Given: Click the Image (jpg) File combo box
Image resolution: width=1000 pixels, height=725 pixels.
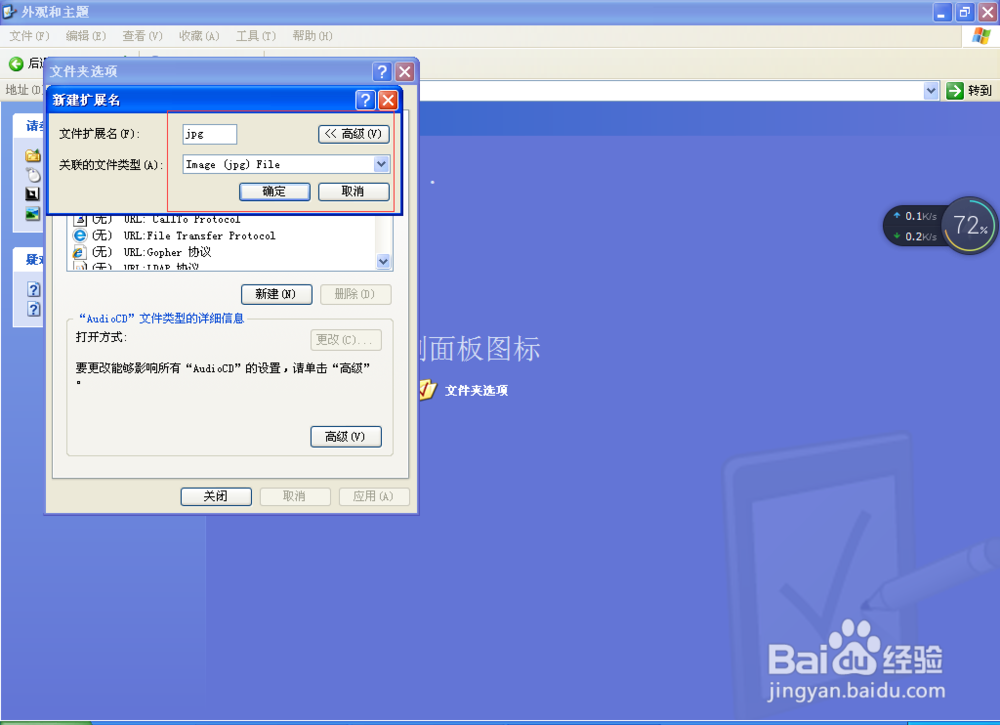Looking at the screenshot, I should point(285,165).
